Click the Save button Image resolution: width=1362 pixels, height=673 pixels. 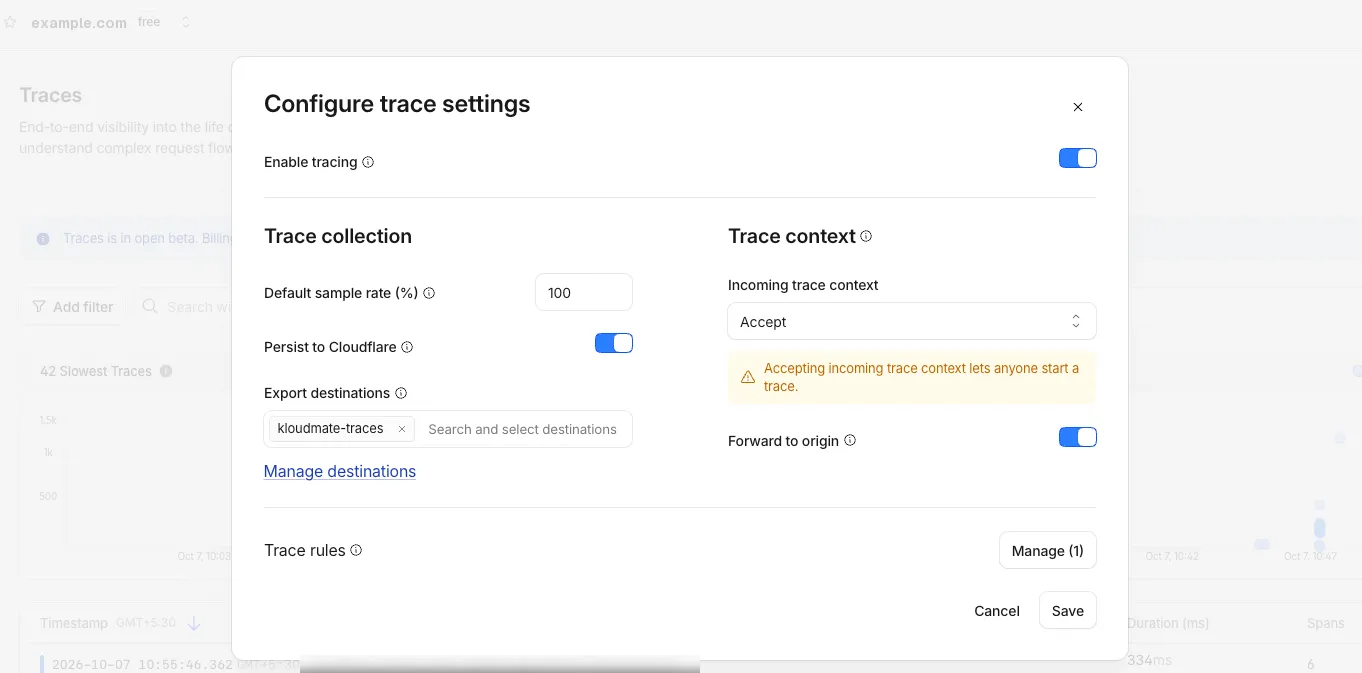click(x=1068, y=611)
